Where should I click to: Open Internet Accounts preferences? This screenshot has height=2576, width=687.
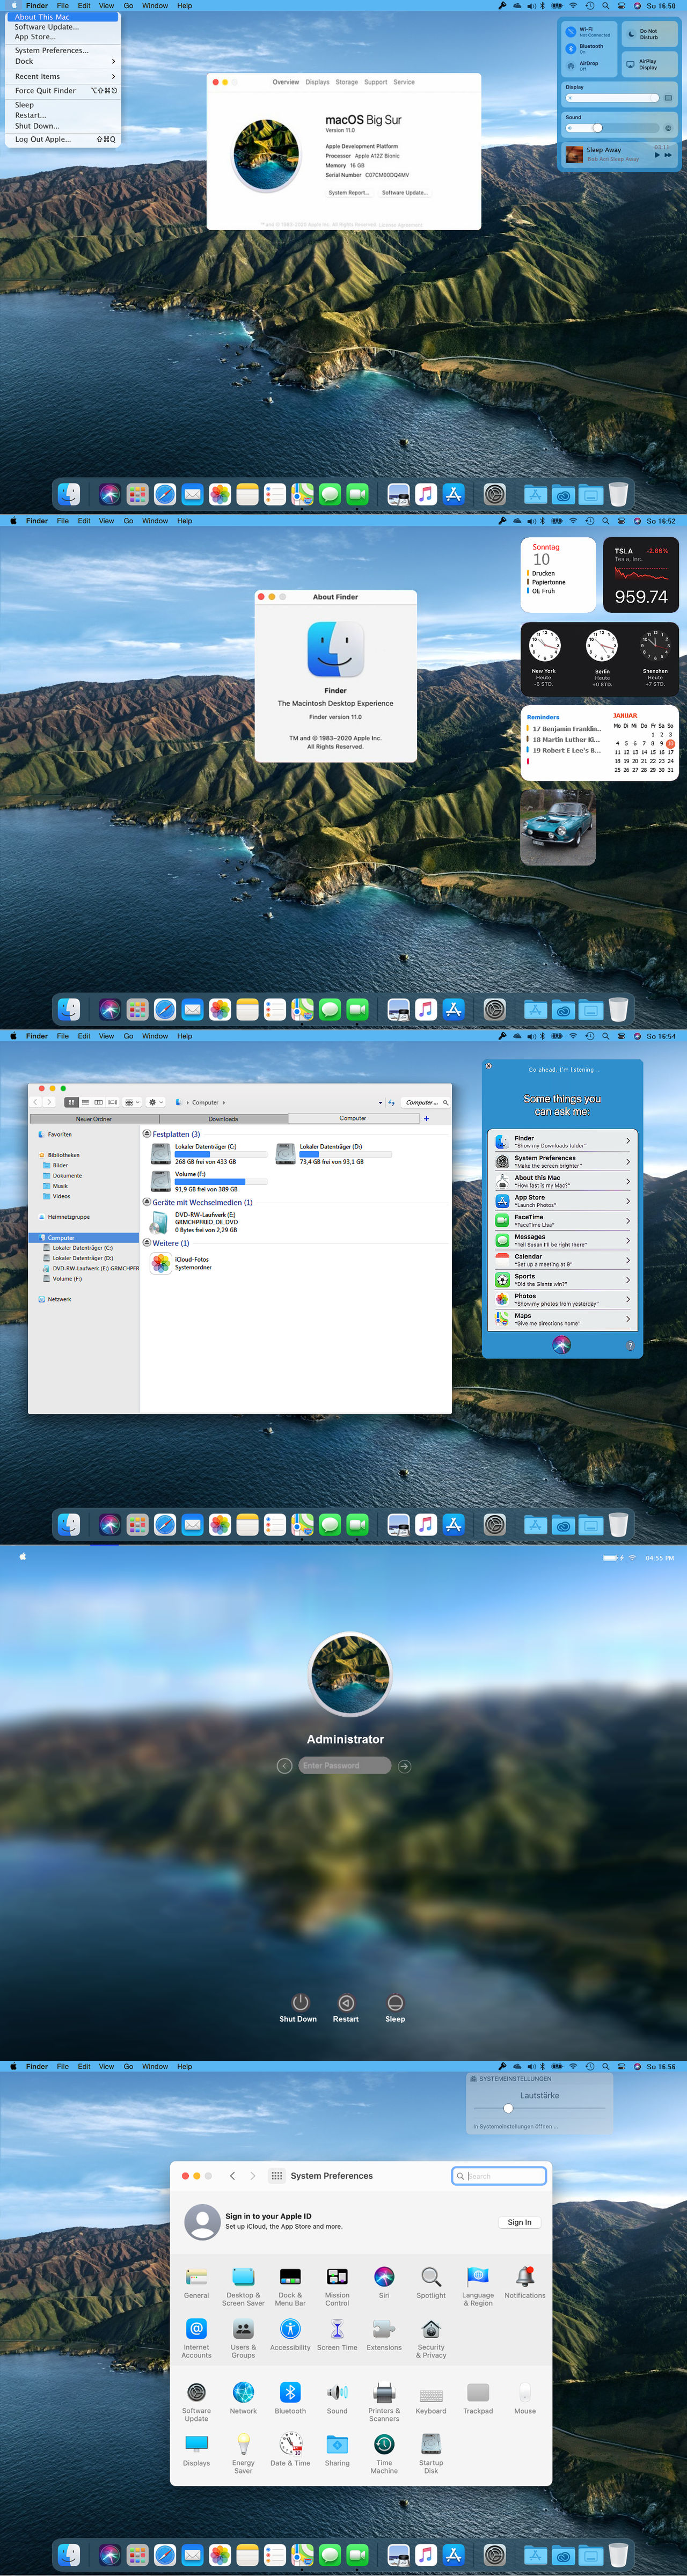(x=196, y=2340)
